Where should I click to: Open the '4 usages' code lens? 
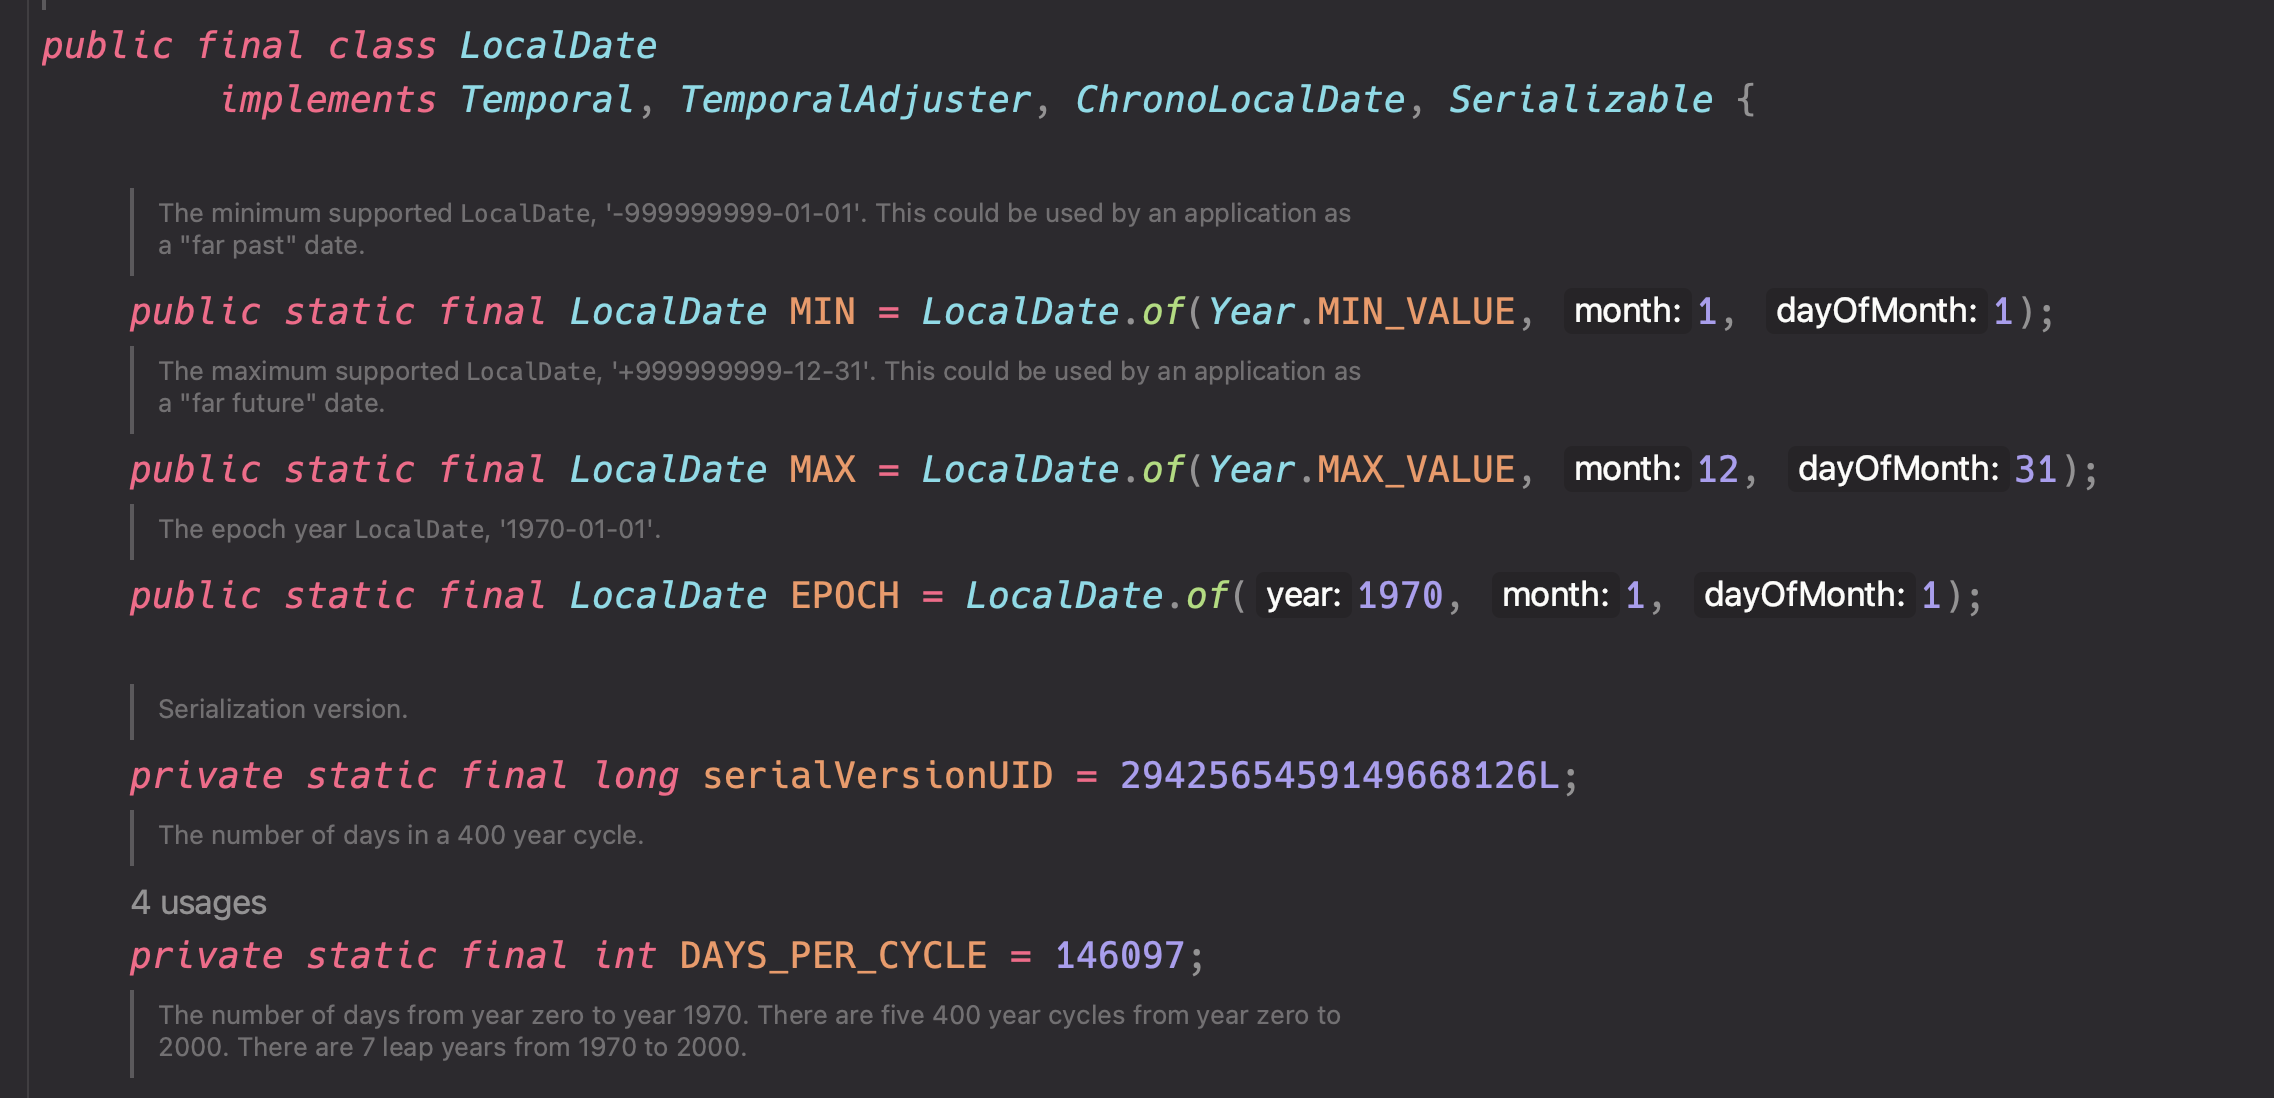point(198,903)
